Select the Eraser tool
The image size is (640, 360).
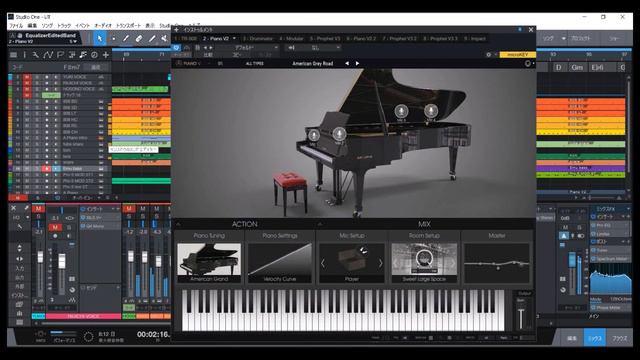(139, 39)
